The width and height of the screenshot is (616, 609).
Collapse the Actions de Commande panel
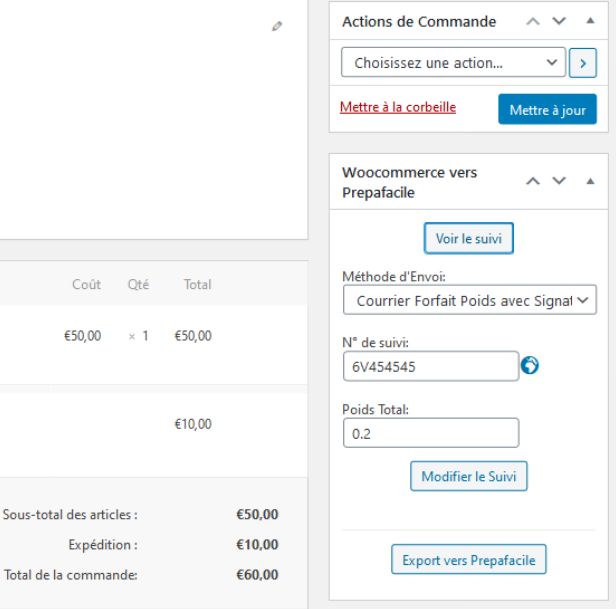point(590,21)
